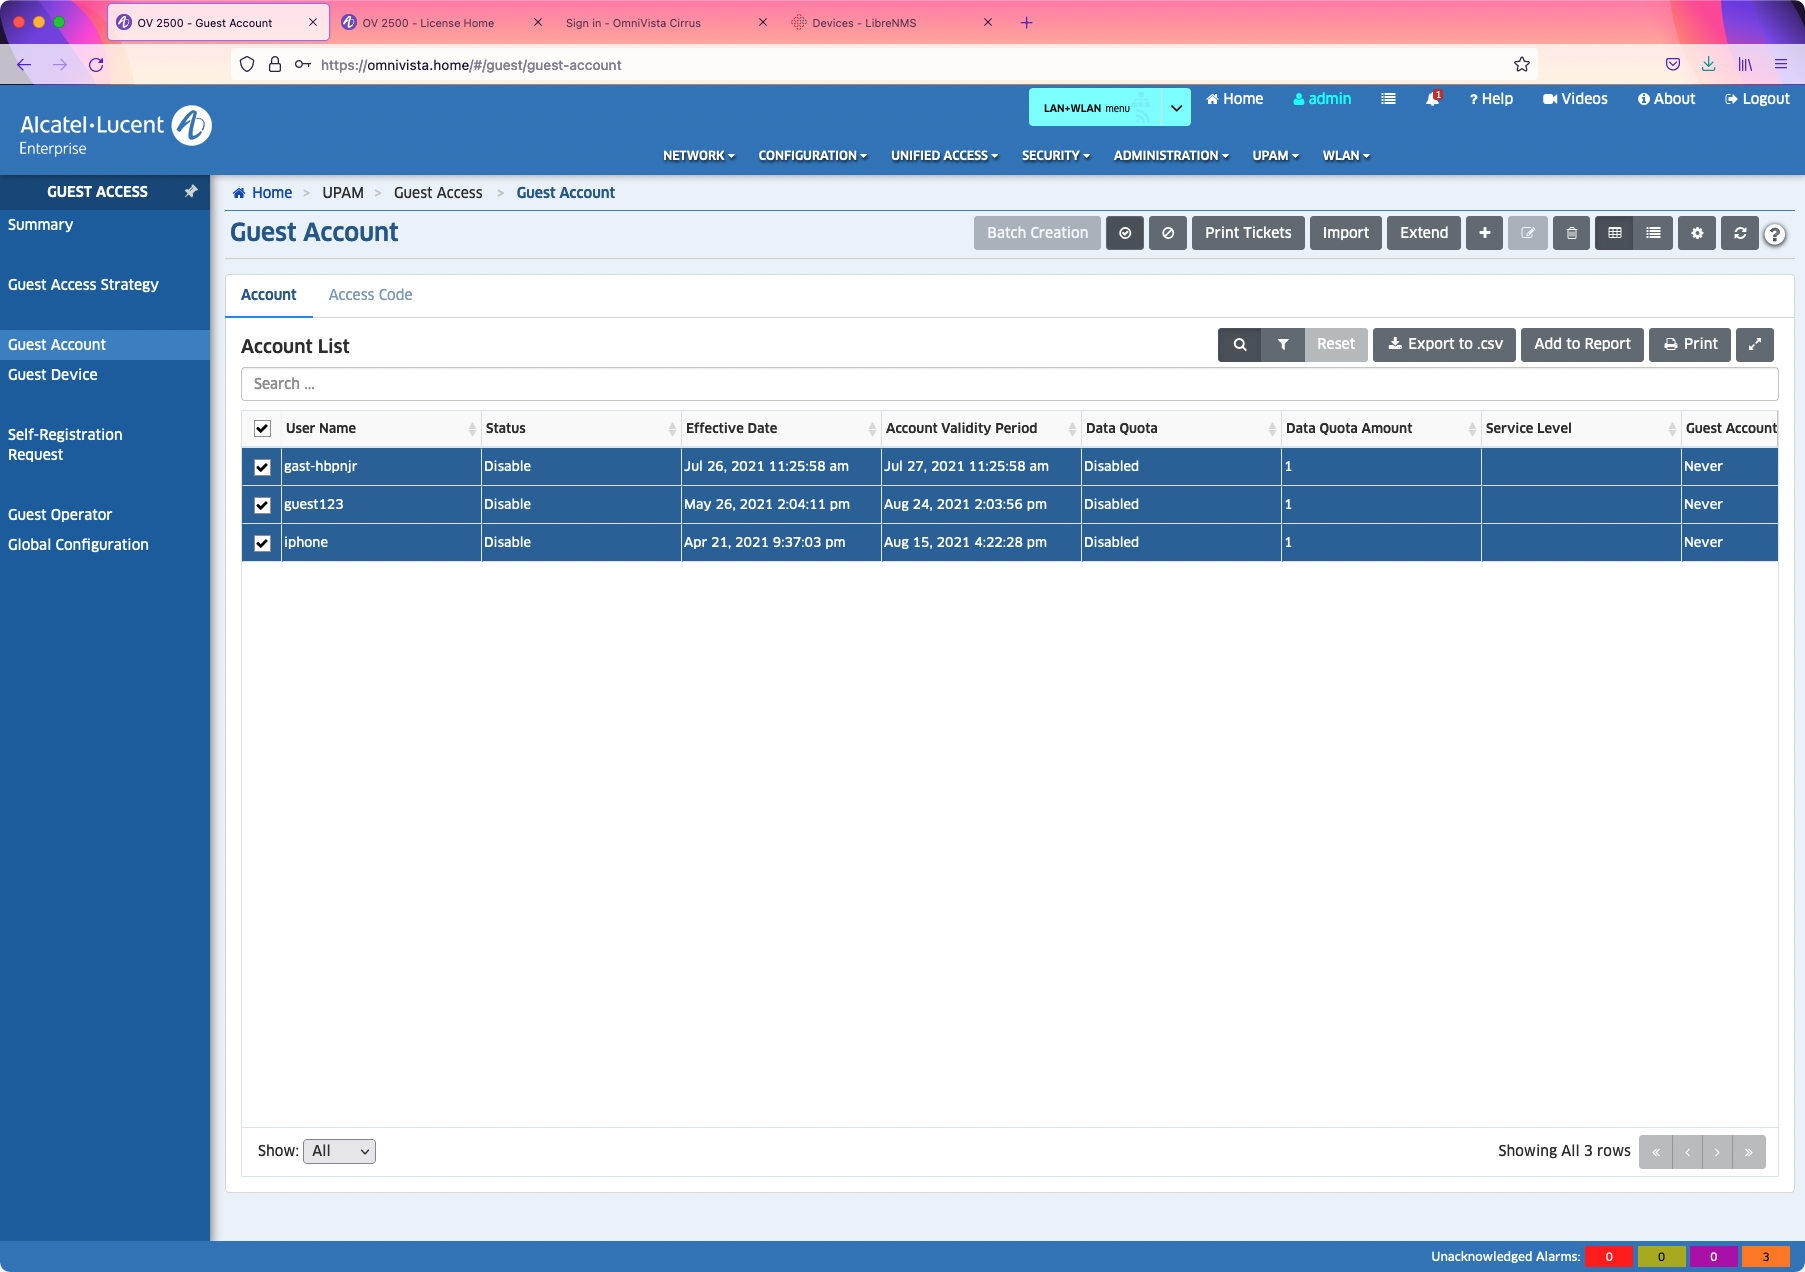Viewport: 1805px width, 1272px height.
Task: Switch to the Access Code tab
Action: 370,295
